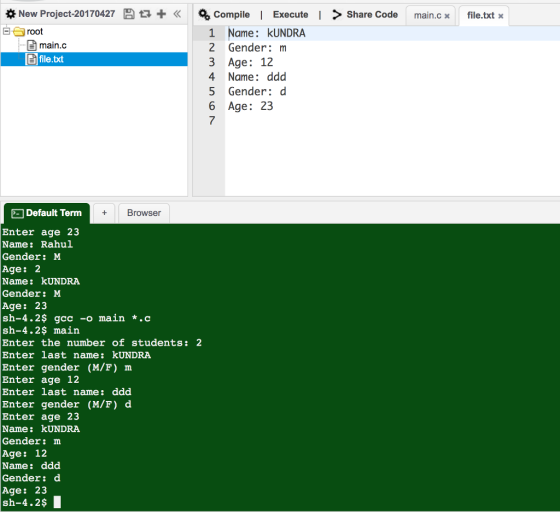Collapse the sidebar with double chevron icon

(177, 14)
